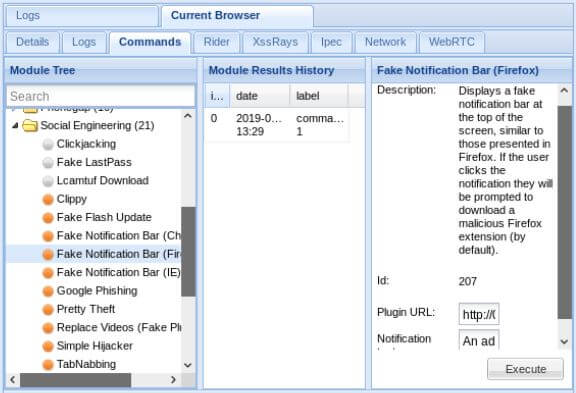Click module tree scroll up arrow
The image size is (576, 393).
(188, 116)
